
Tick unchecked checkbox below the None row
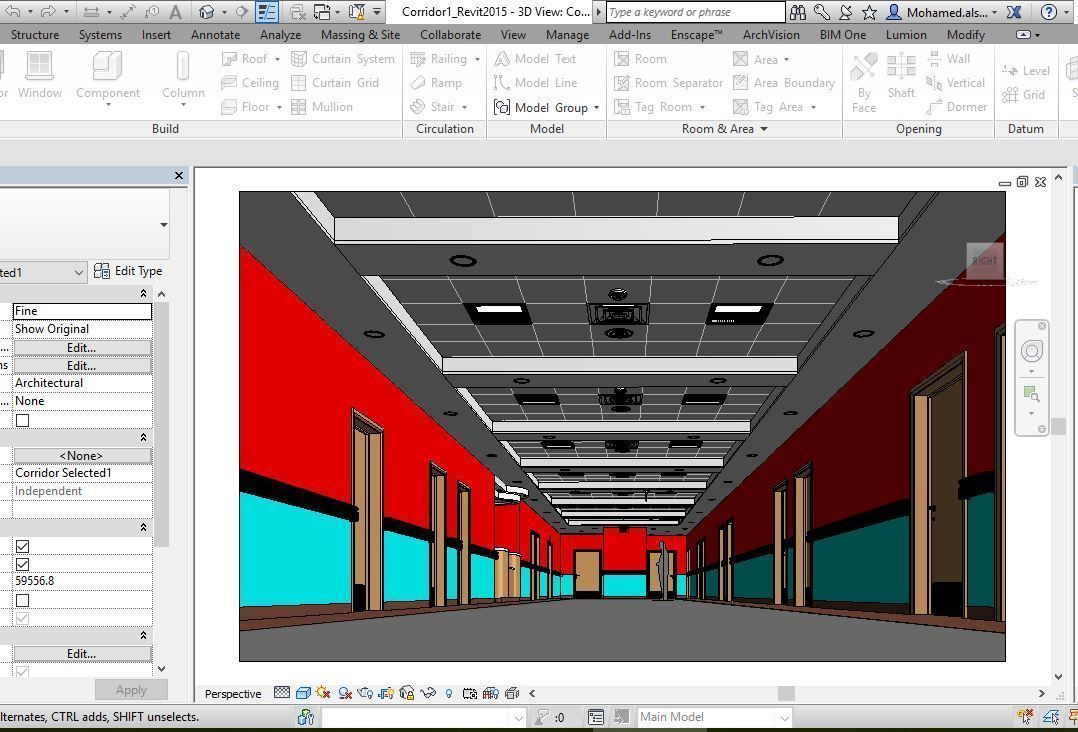(23, 420)
